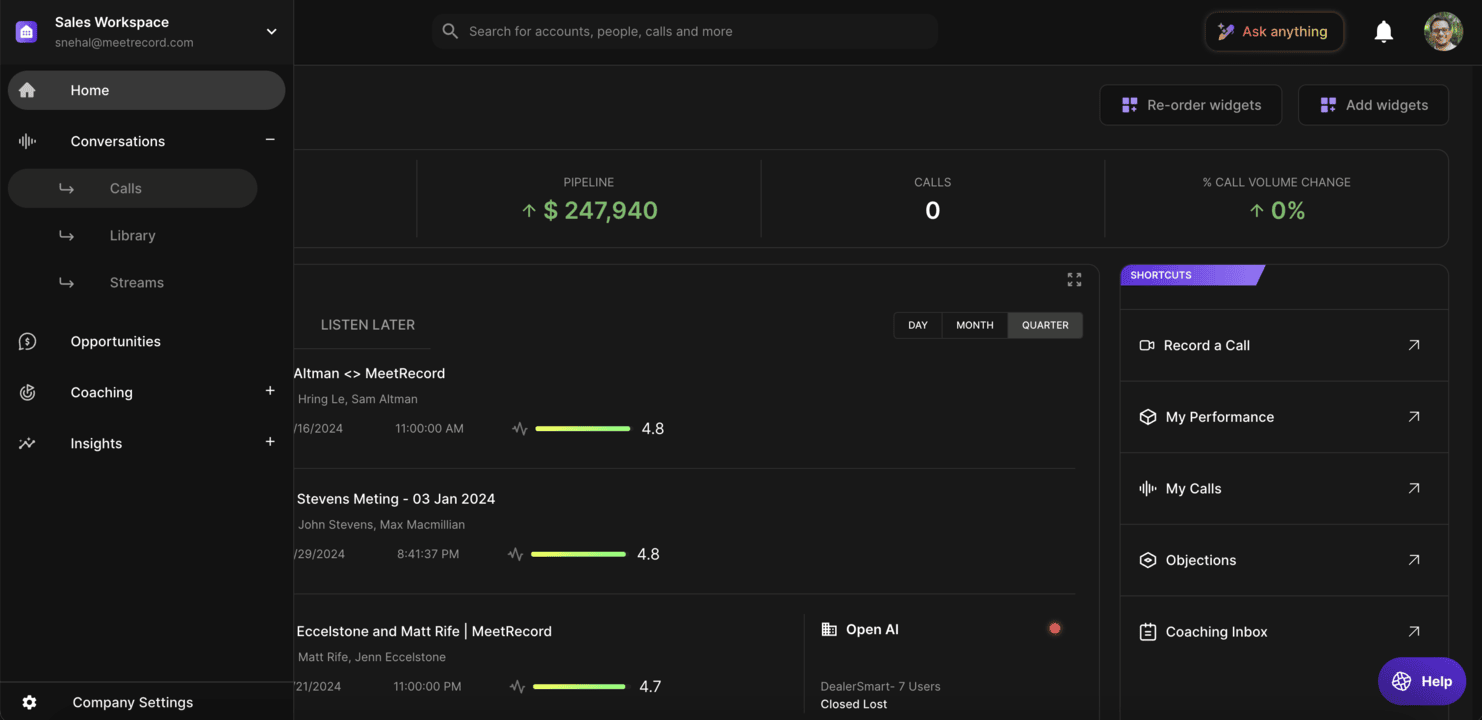This screenshot has width=1482, height=720.
Task: Click the search accounts input field
Action: click(x=685, y=32)
